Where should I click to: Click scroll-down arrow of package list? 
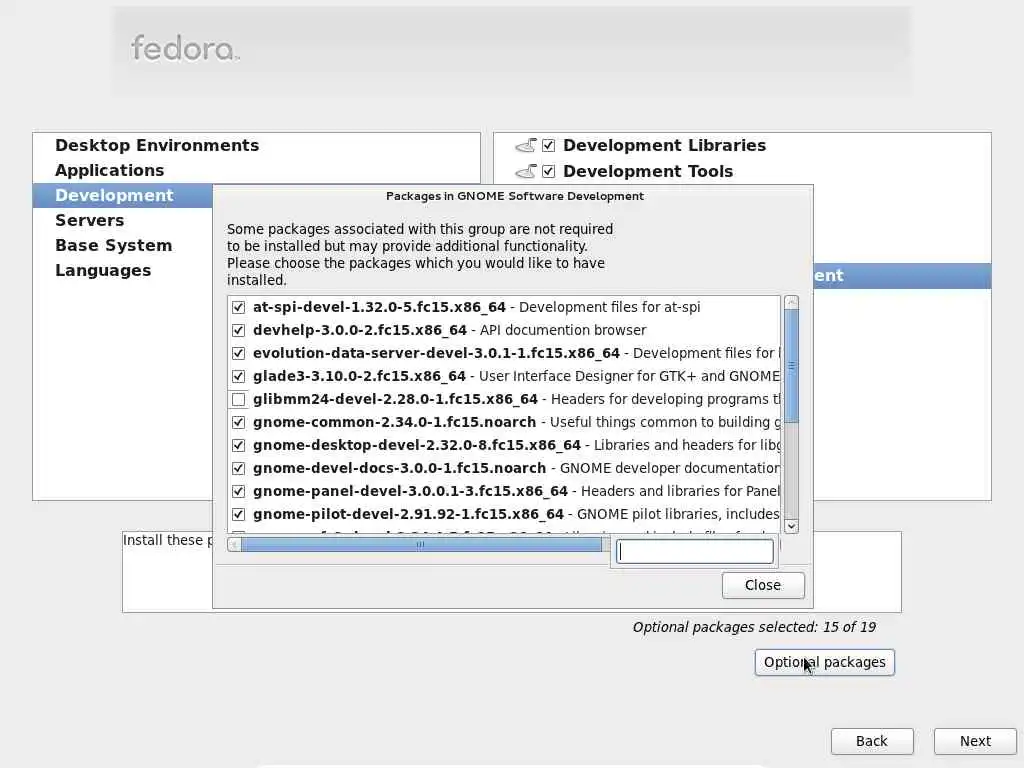(791, 526)
